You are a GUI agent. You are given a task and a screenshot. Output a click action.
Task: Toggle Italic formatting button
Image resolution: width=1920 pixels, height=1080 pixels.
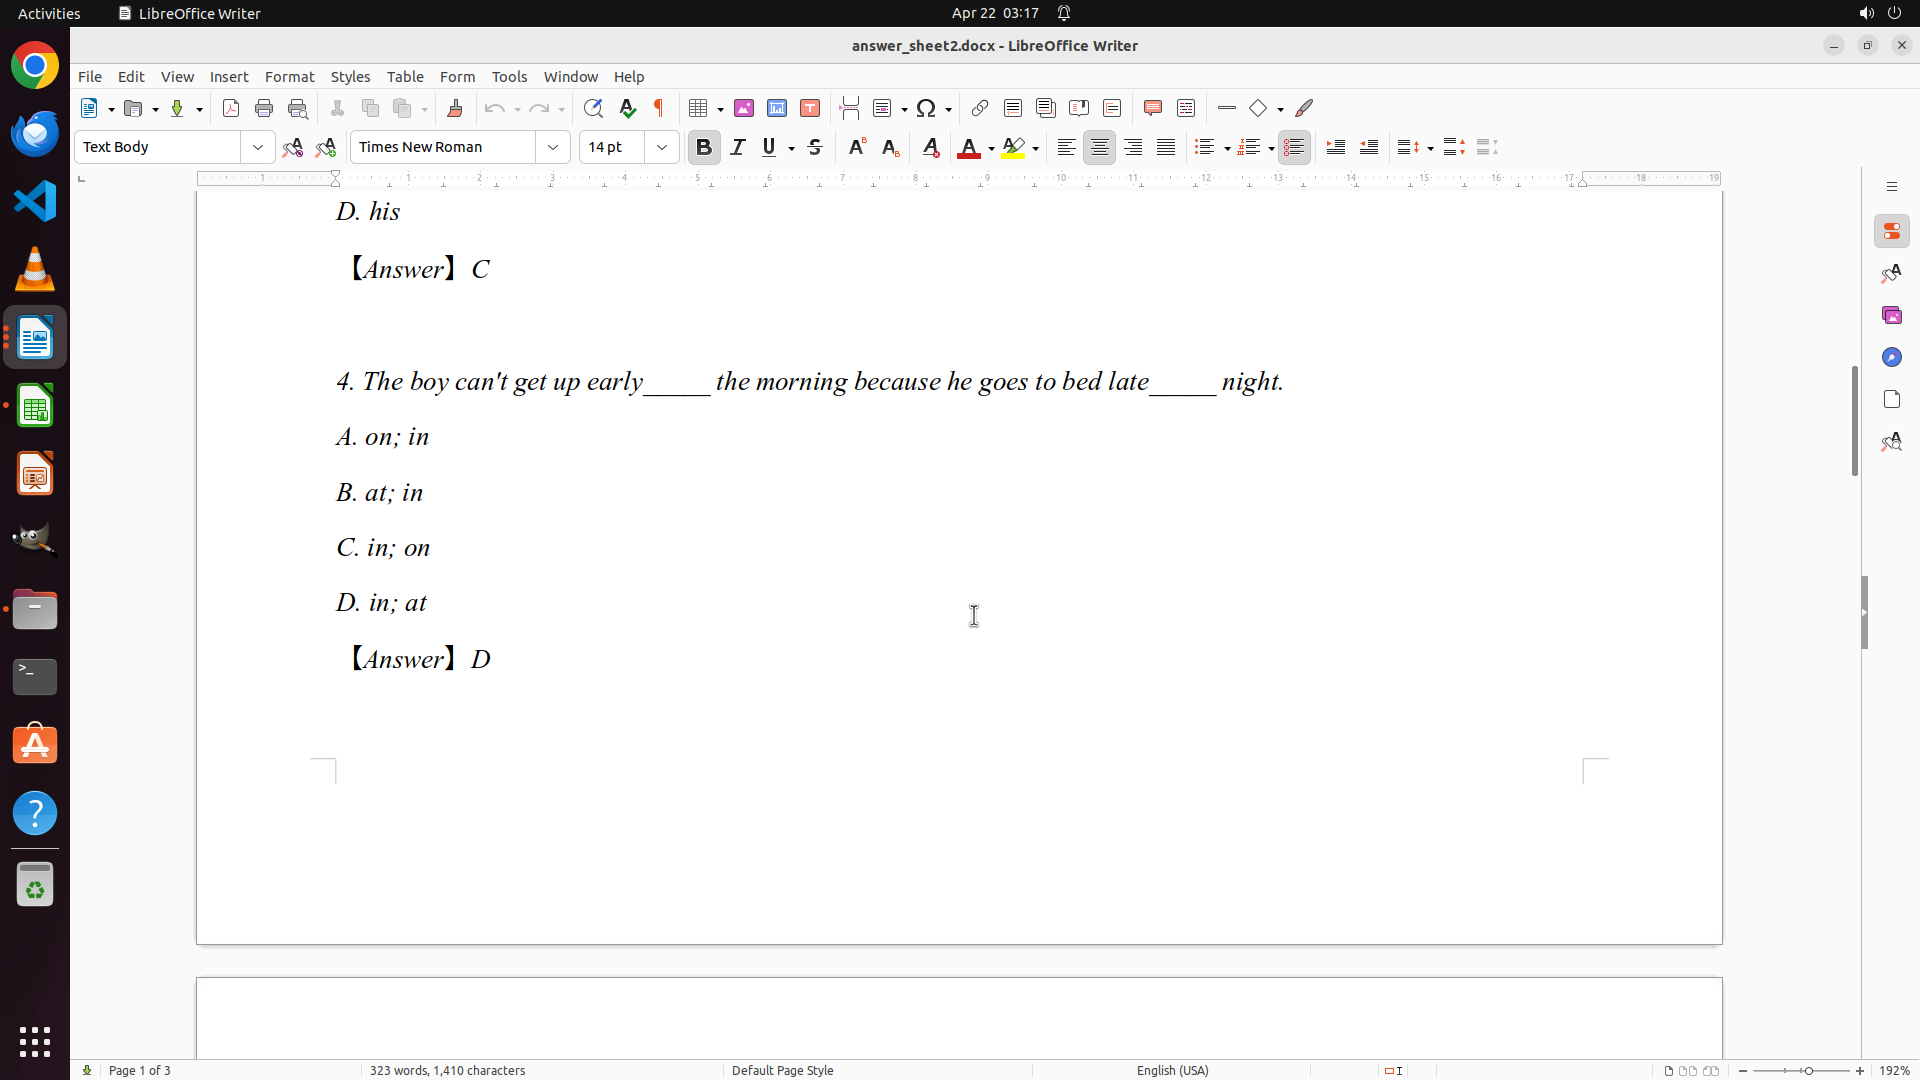coord(738,147)
